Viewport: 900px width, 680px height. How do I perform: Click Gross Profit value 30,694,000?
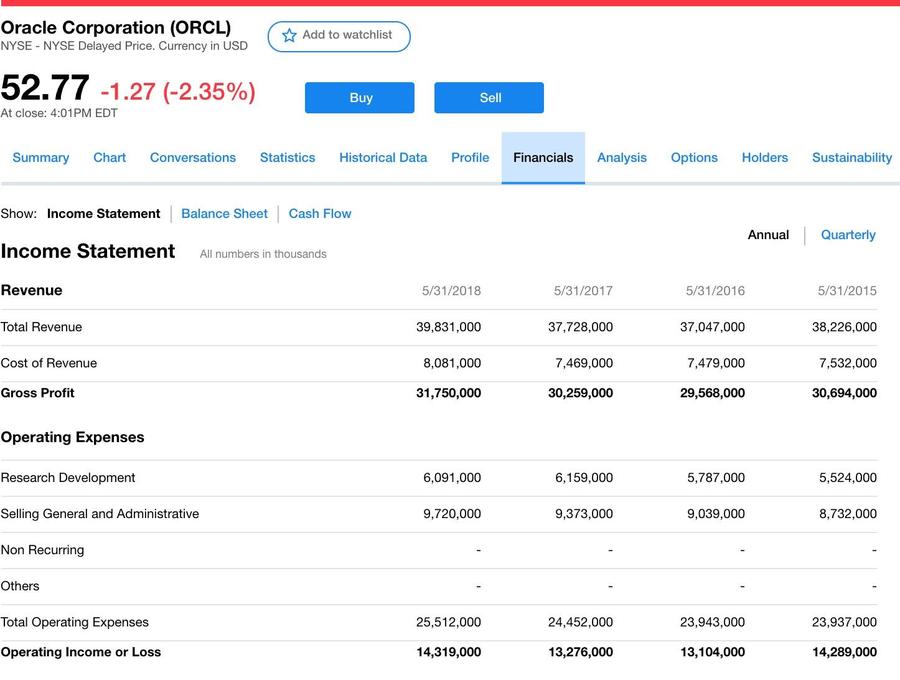pyautogui.click(x=844, y=393)
